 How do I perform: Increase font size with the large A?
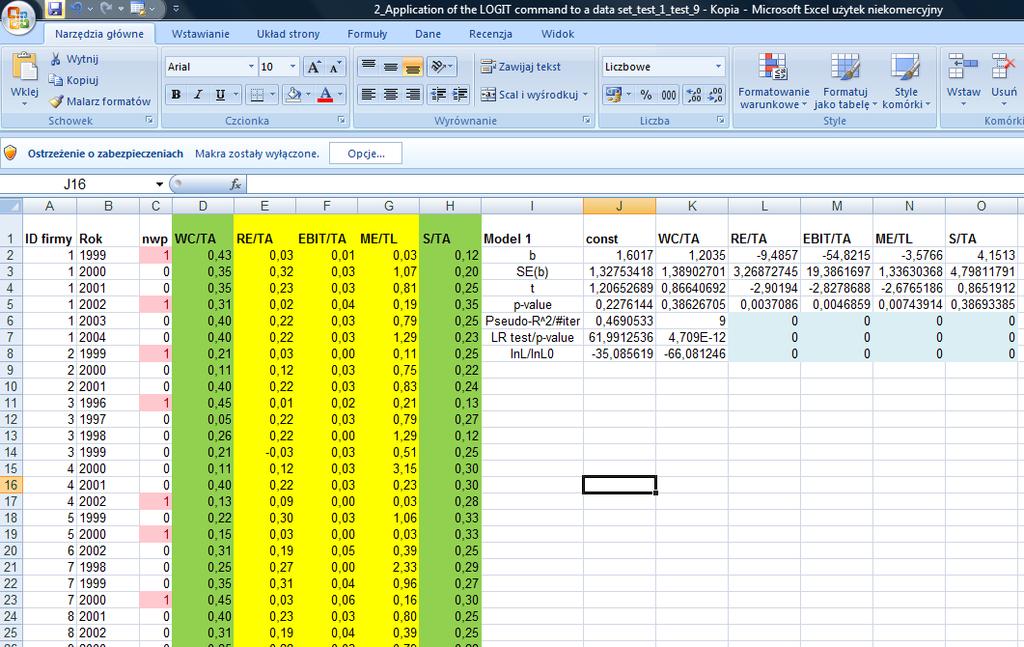[313, 67]
